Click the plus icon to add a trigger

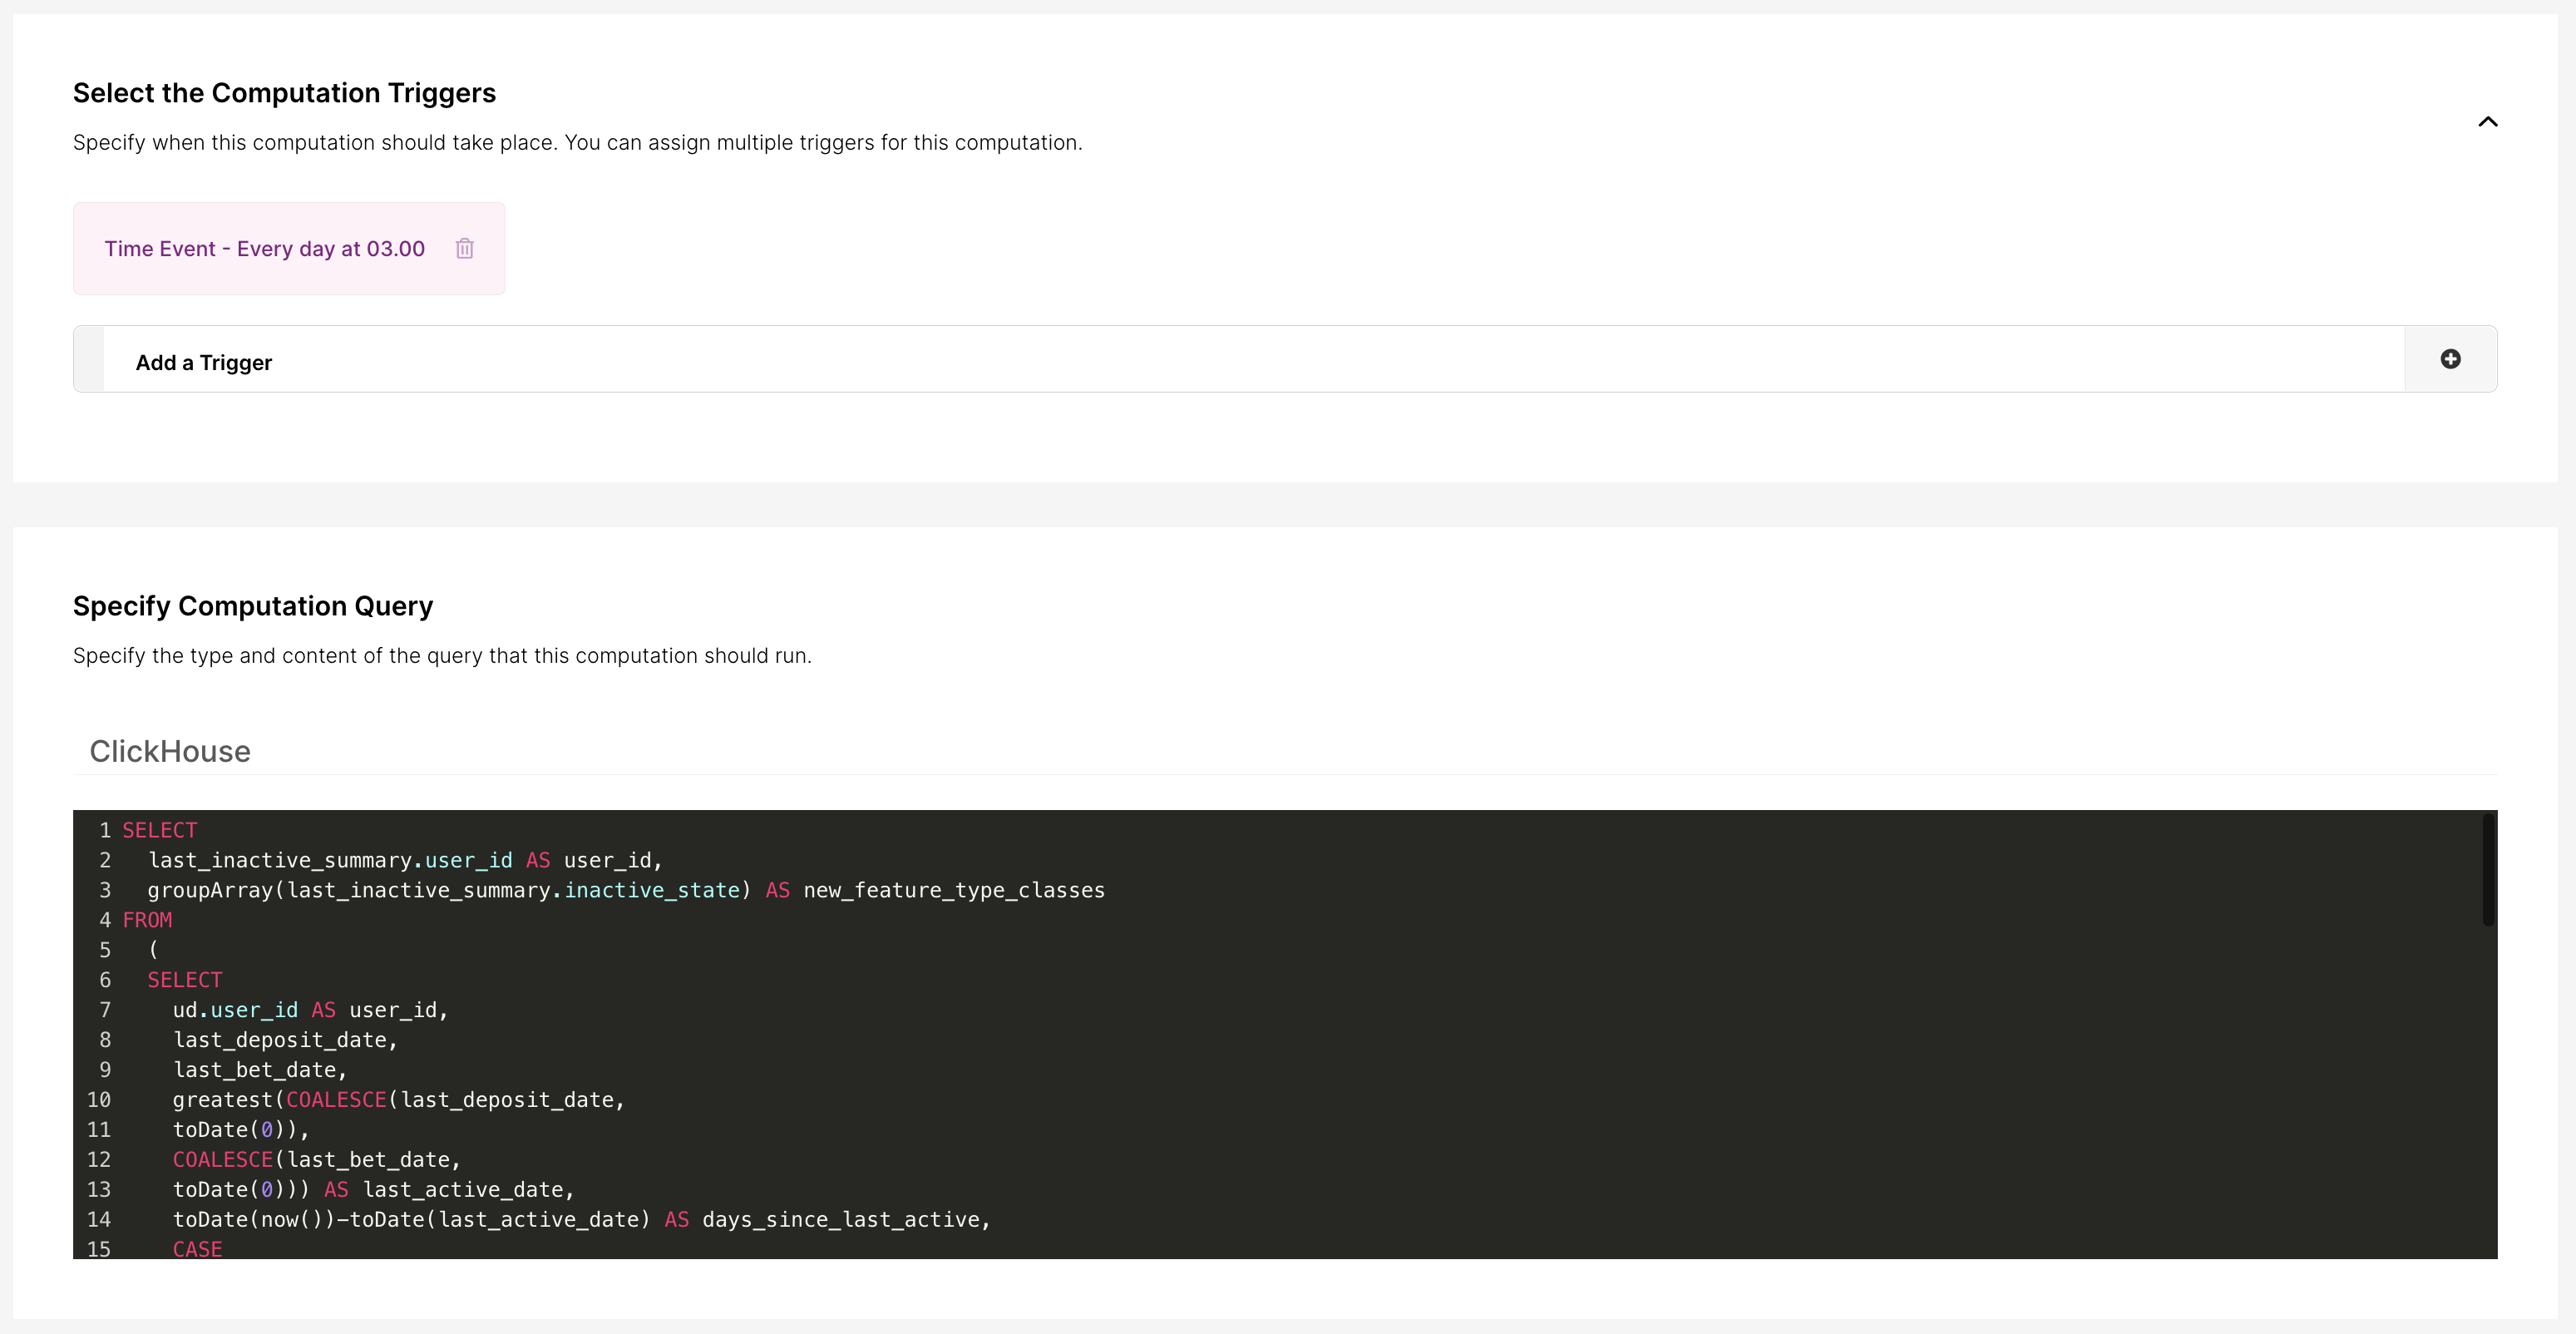point(2450,359)
